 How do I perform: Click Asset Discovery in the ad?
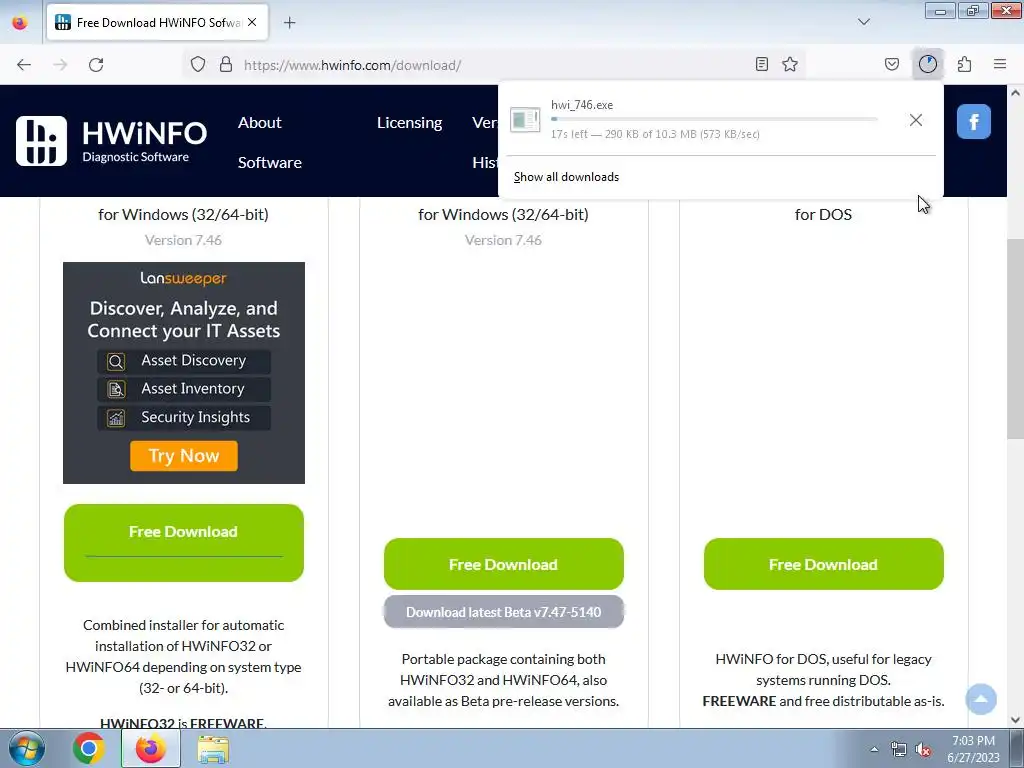184,361
